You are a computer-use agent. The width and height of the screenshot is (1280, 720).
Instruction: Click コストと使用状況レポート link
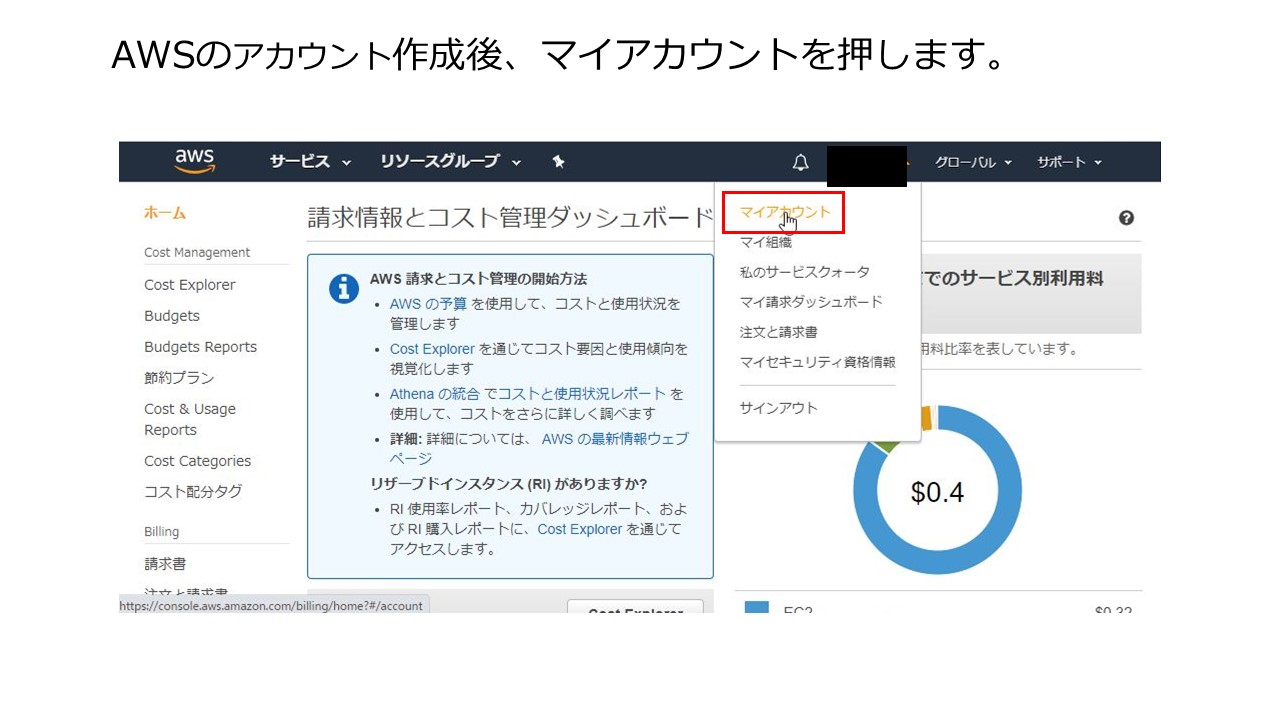click(582, 394)
